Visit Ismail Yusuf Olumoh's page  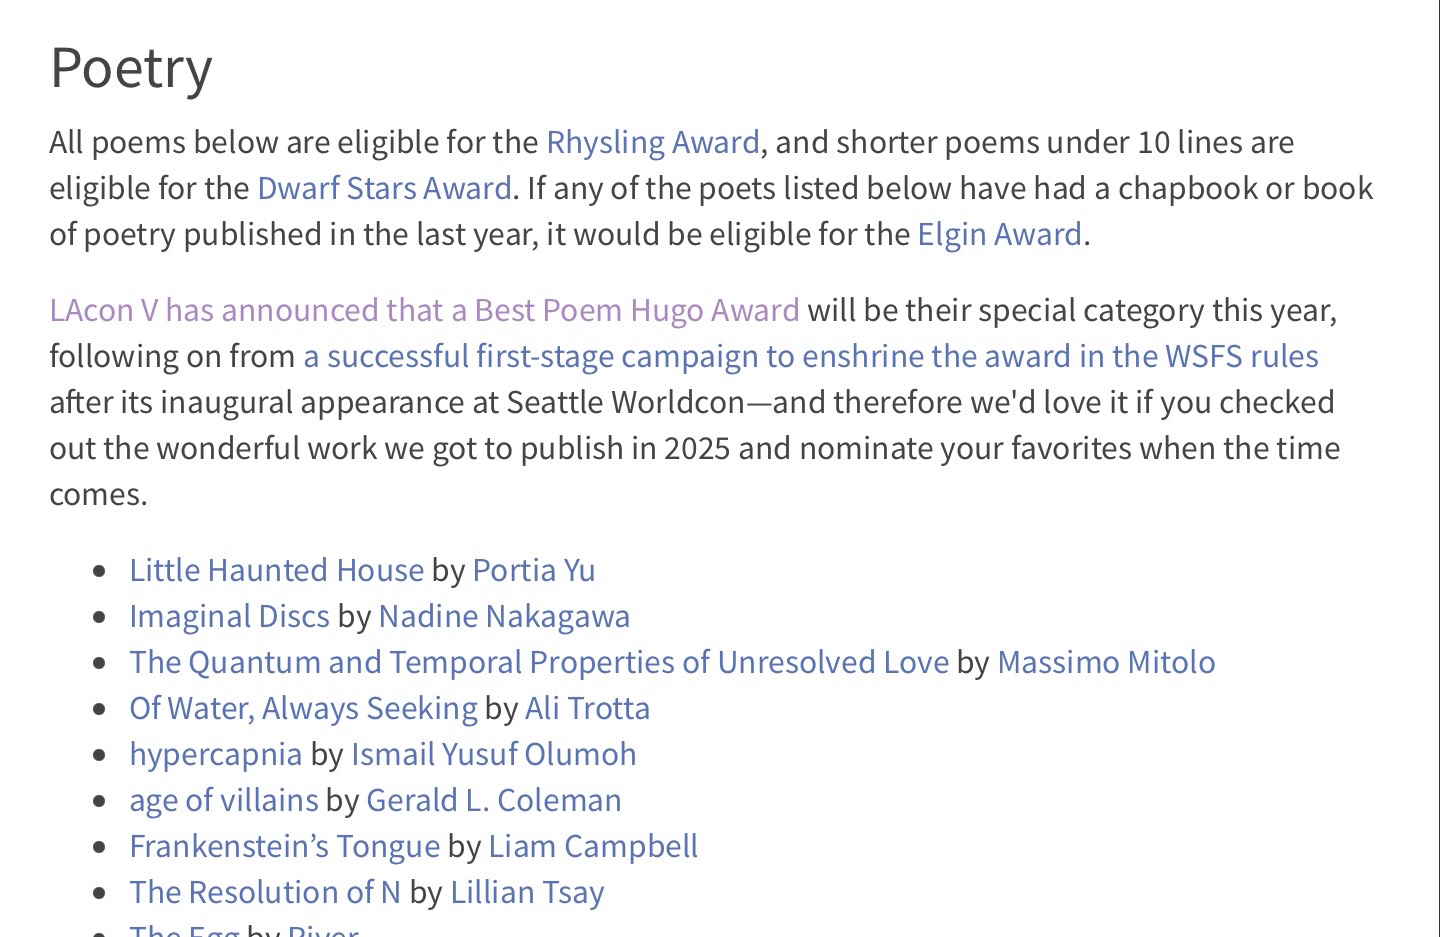tap(493, 755)
